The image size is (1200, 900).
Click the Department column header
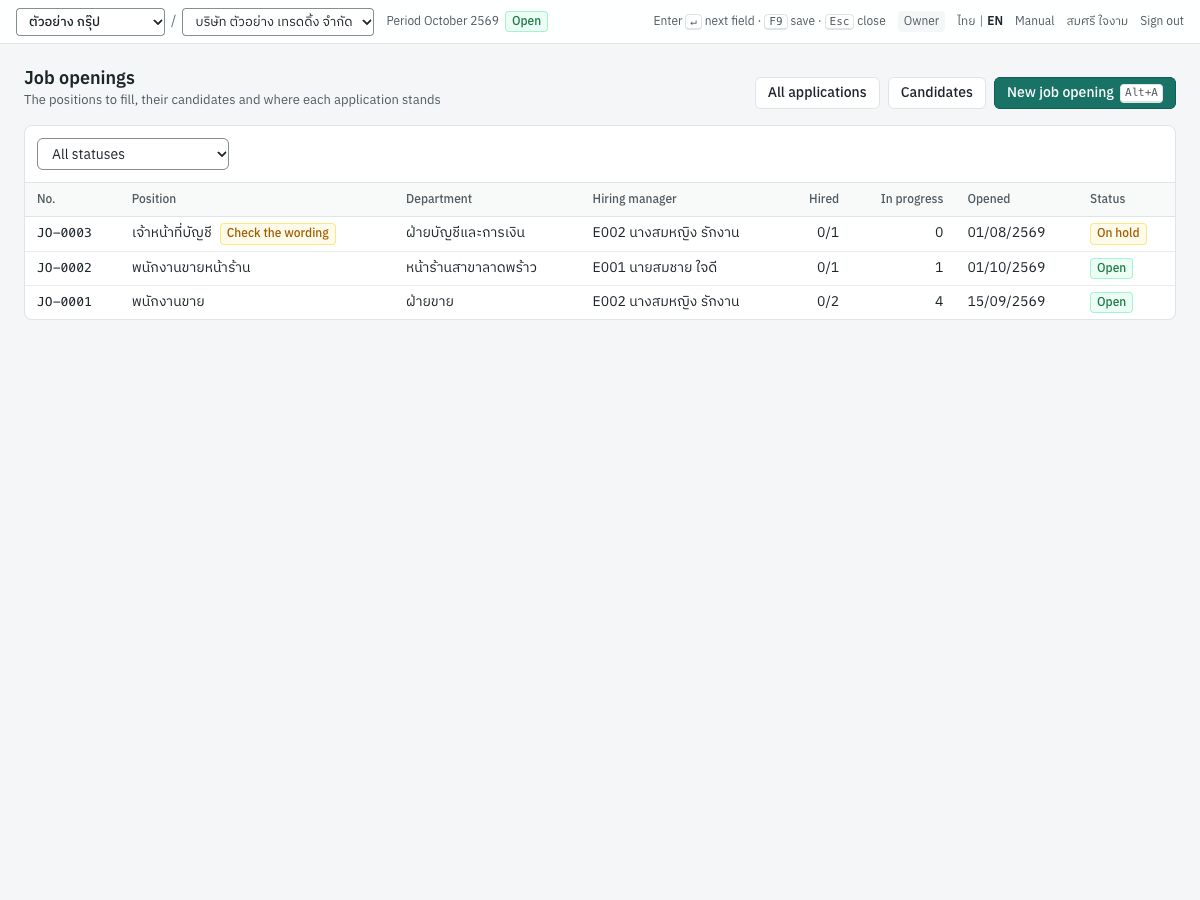(439, 199)
